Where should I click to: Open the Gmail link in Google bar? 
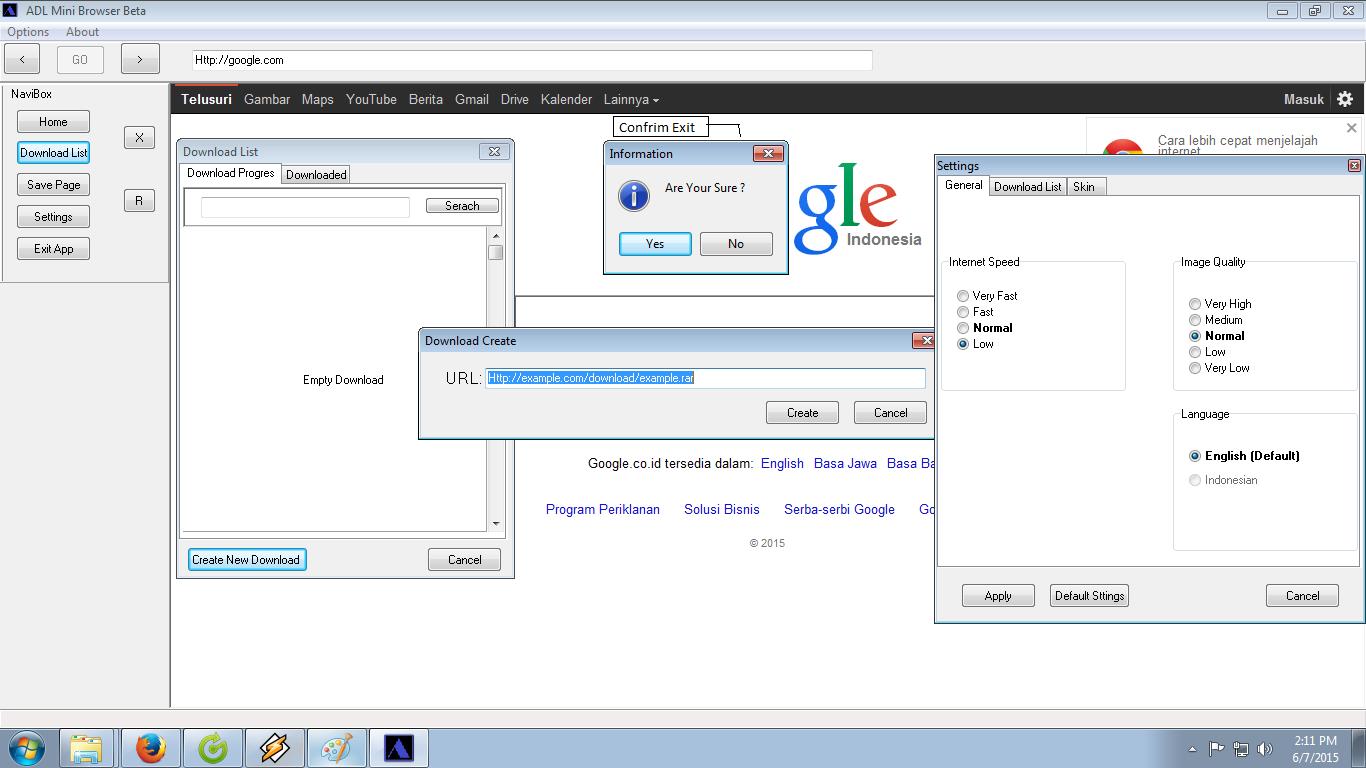point(472,99)
